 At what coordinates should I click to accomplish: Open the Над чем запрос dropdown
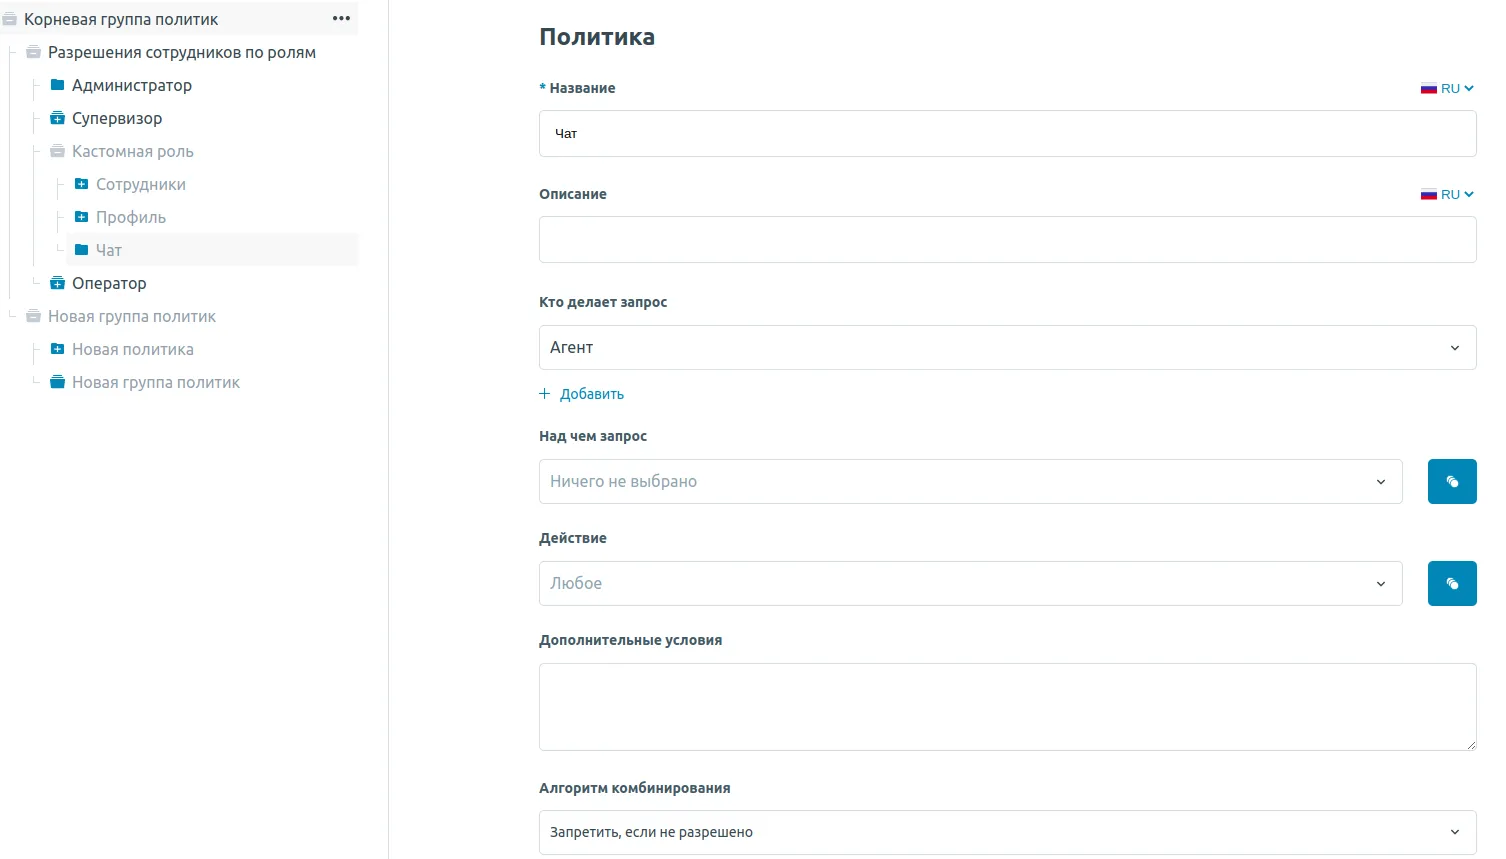click(x=970, y=482)
